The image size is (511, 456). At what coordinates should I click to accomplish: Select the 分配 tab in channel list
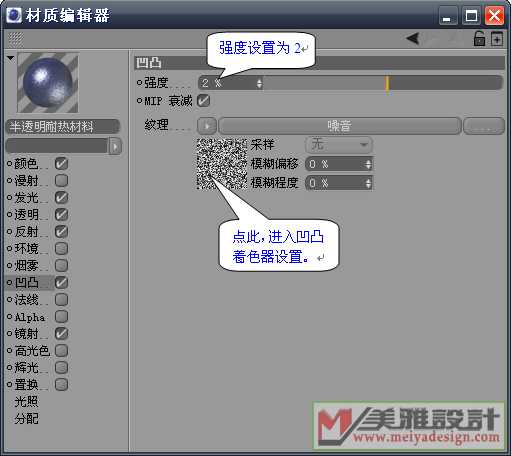point(26,418)
